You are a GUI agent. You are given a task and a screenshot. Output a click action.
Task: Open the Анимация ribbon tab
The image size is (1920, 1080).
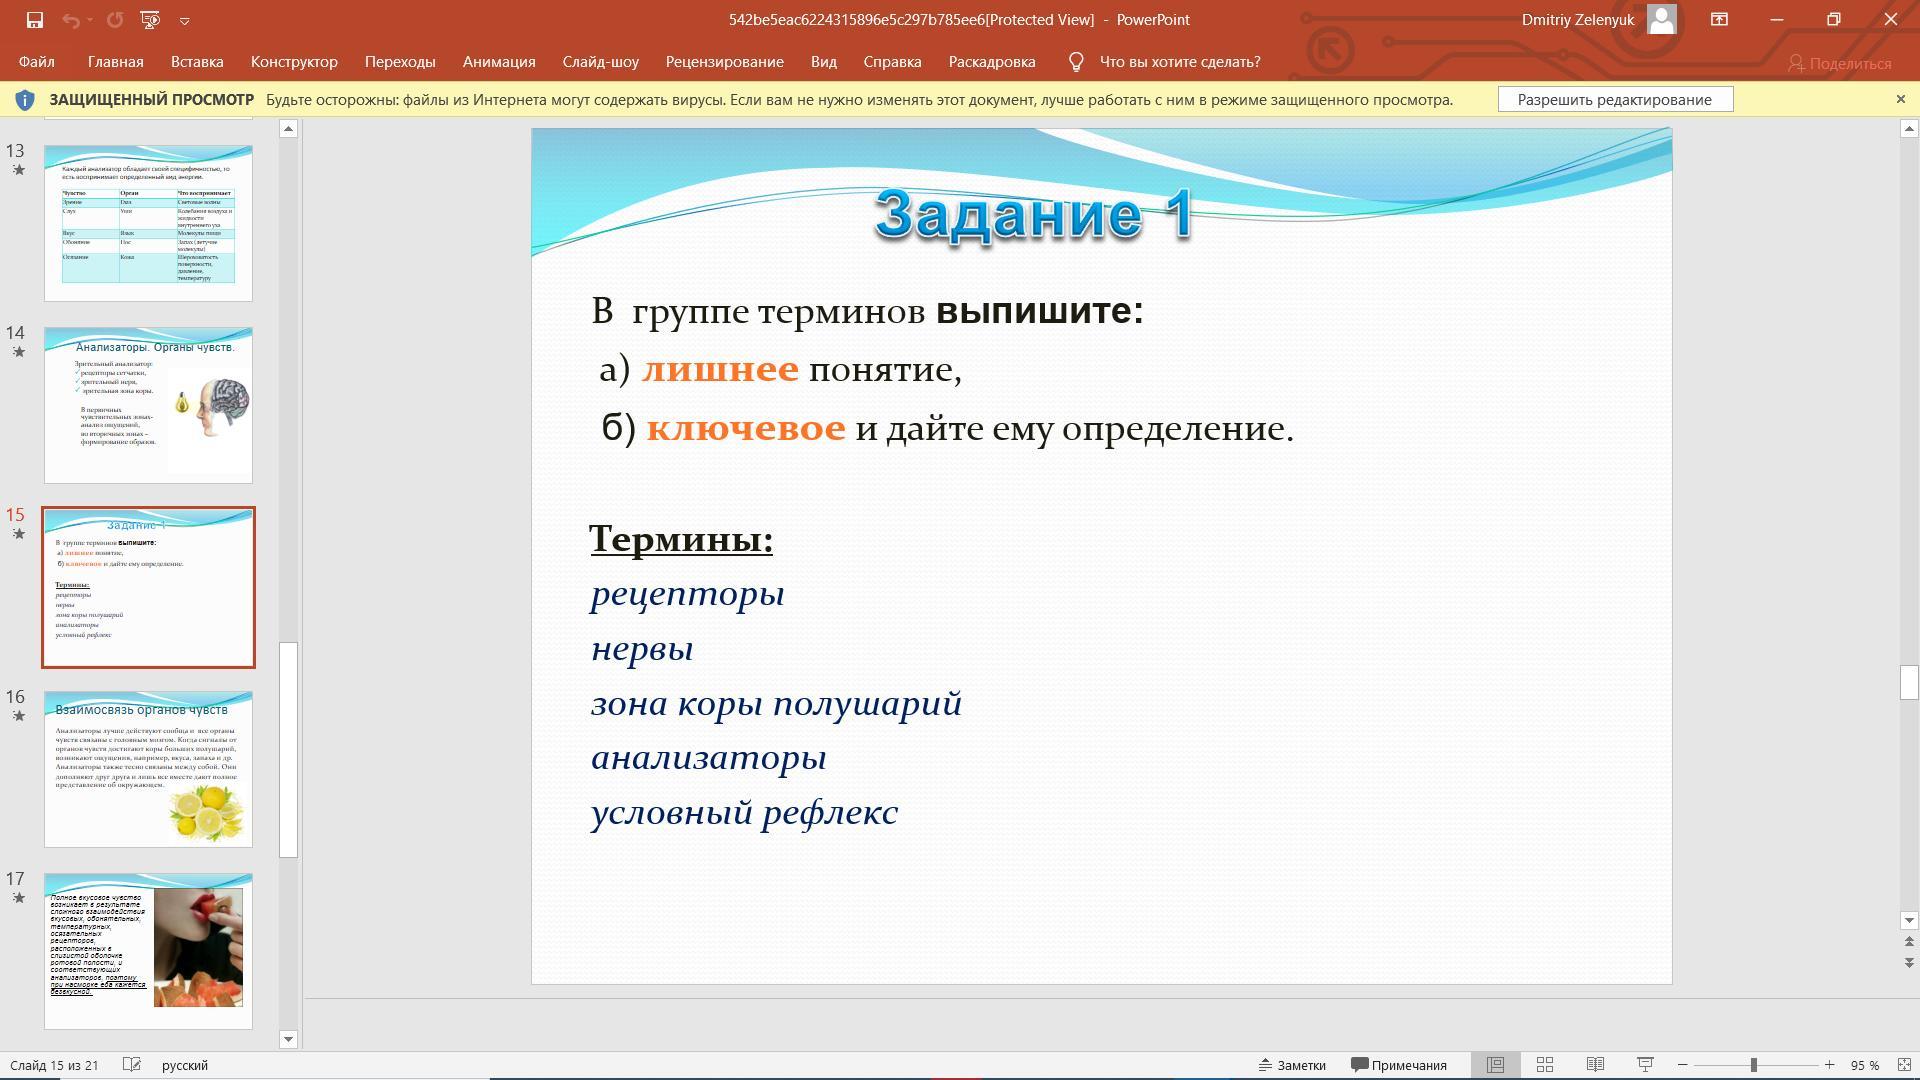499,62
